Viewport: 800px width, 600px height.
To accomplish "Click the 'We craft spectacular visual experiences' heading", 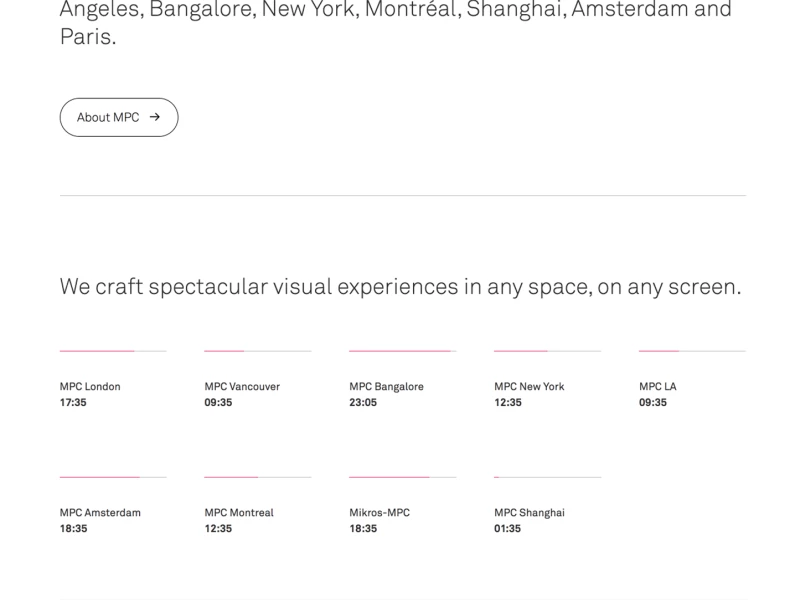I will [x=401, y=287].
